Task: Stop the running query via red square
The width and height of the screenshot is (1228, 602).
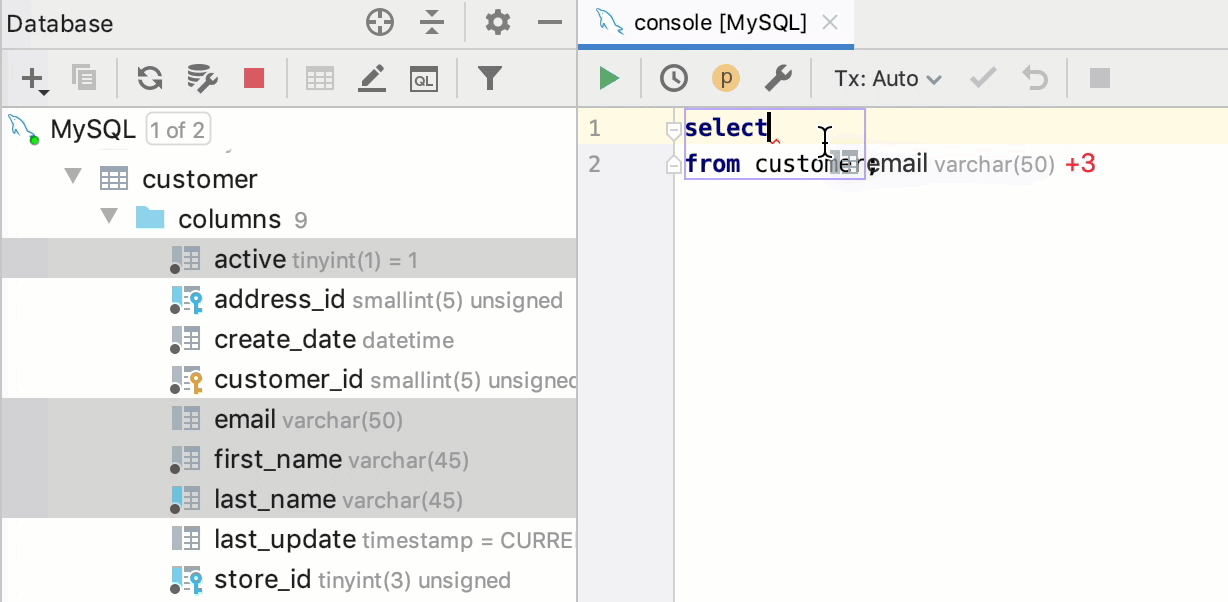Action: [x=254, y=78]
